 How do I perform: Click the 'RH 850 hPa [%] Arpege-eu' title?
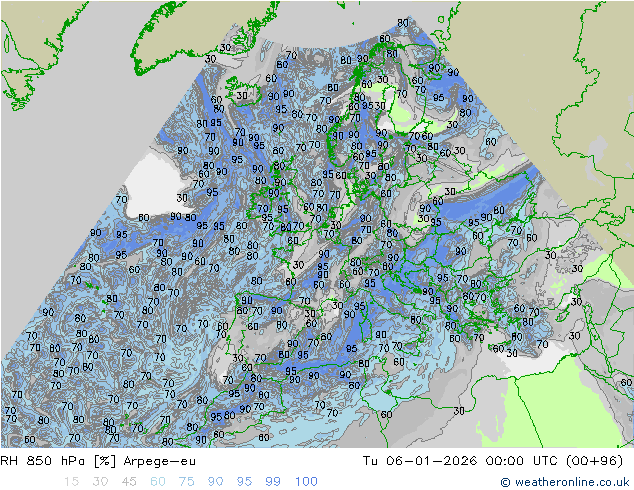(x=98, y=461)
